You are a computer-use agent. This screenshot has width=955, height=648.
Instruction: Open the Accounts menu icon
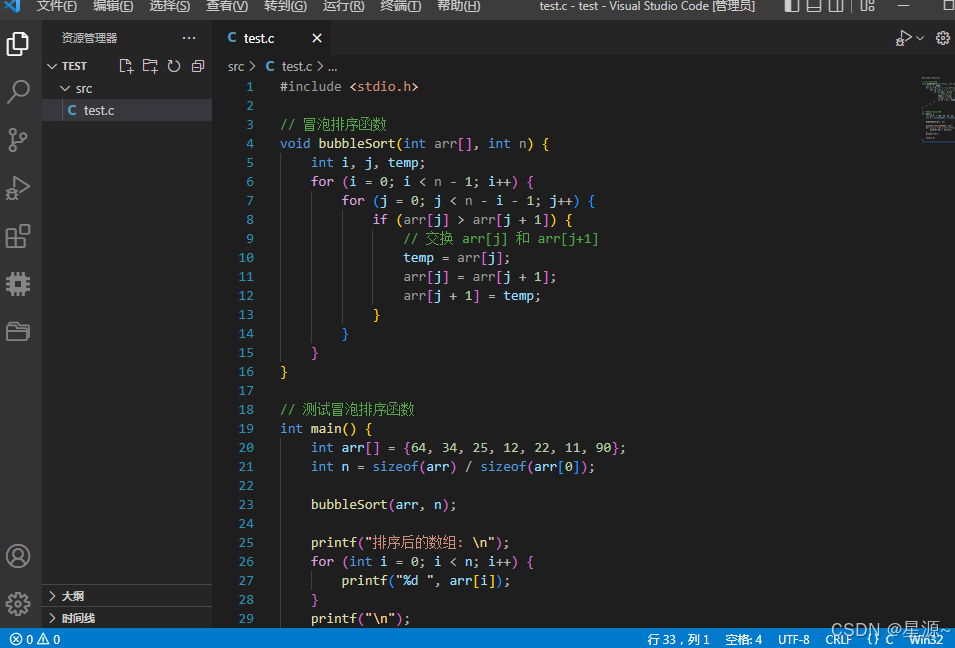tap(18, 556)
